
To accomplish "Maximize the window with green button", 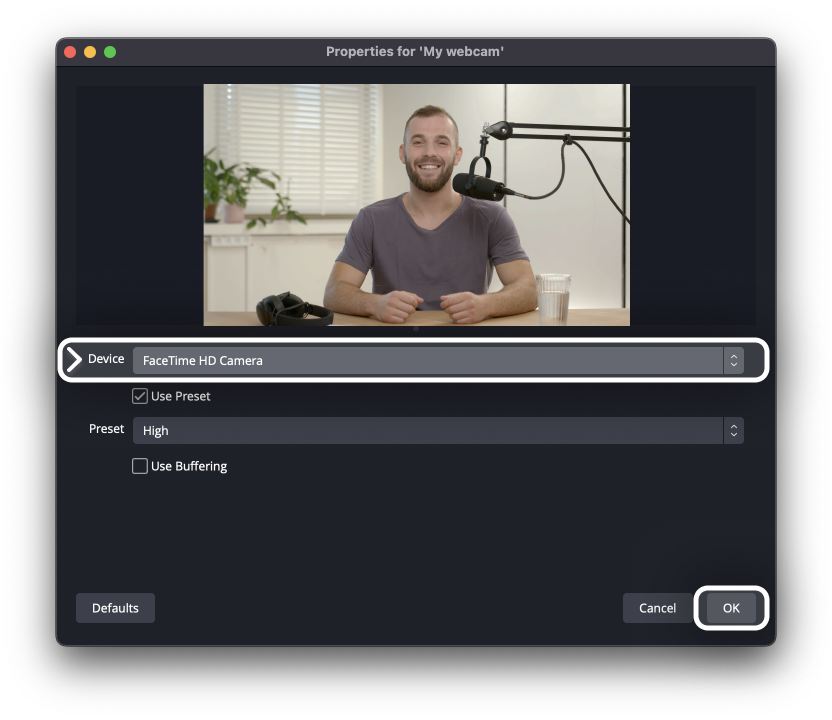I will (110, 52).
